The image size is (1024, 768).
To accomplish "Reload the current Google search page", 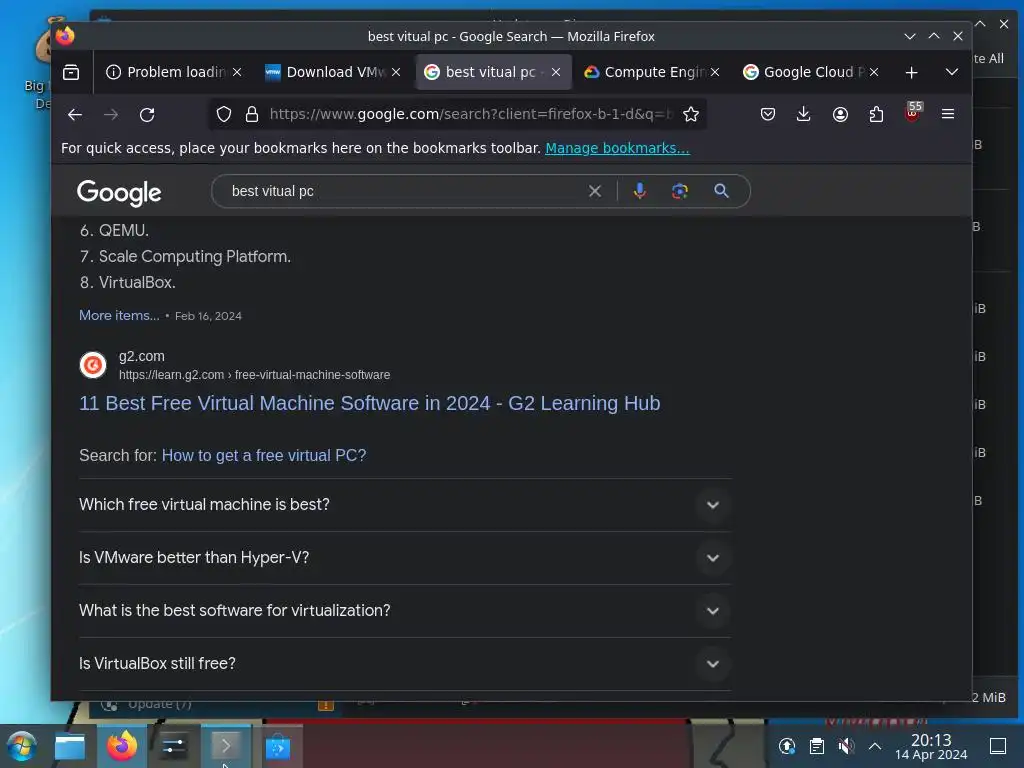I will coord(147,114).
